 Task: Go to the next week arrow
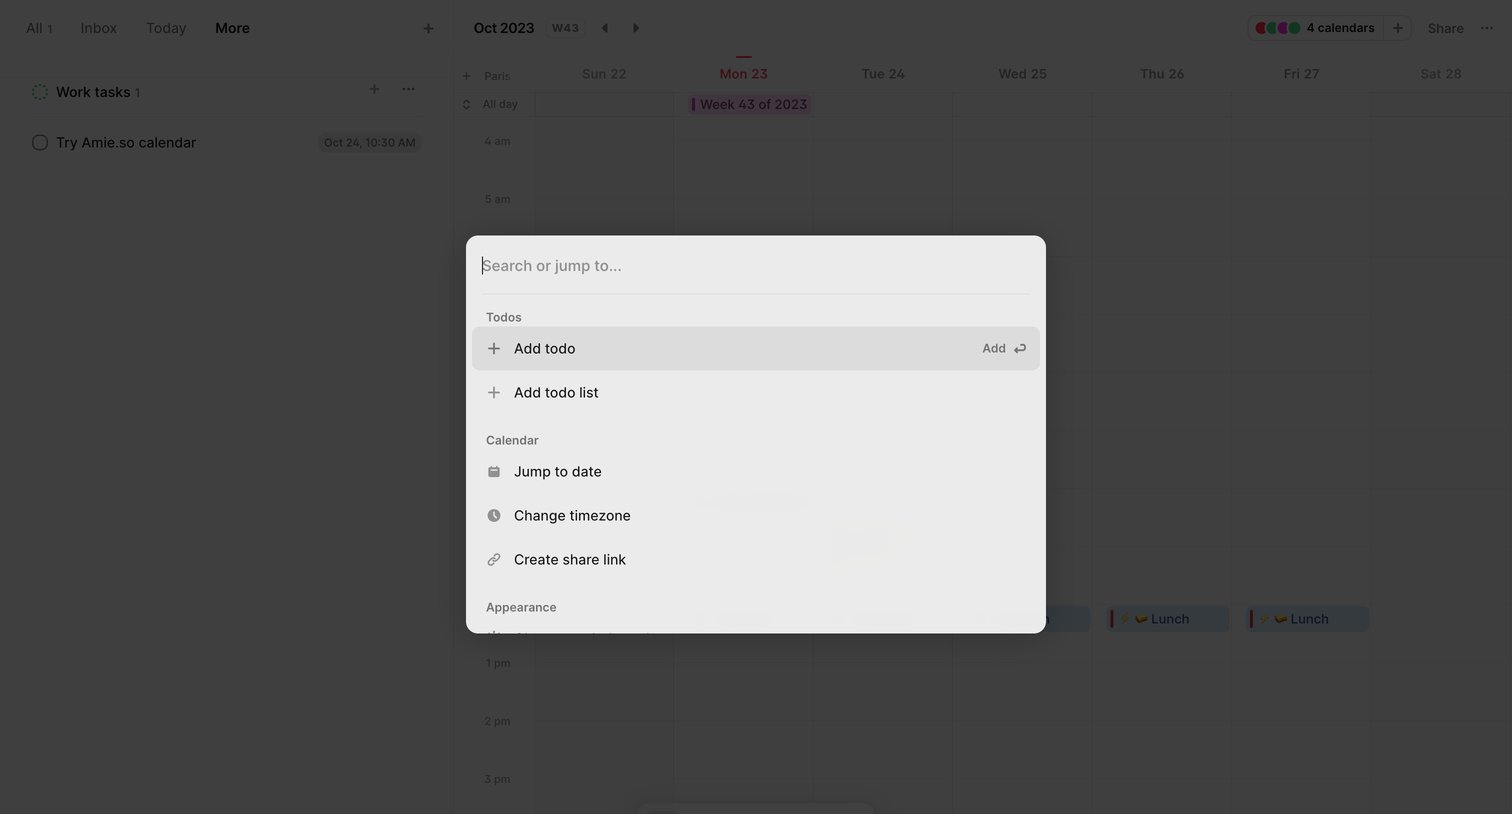tap(636, 28)
